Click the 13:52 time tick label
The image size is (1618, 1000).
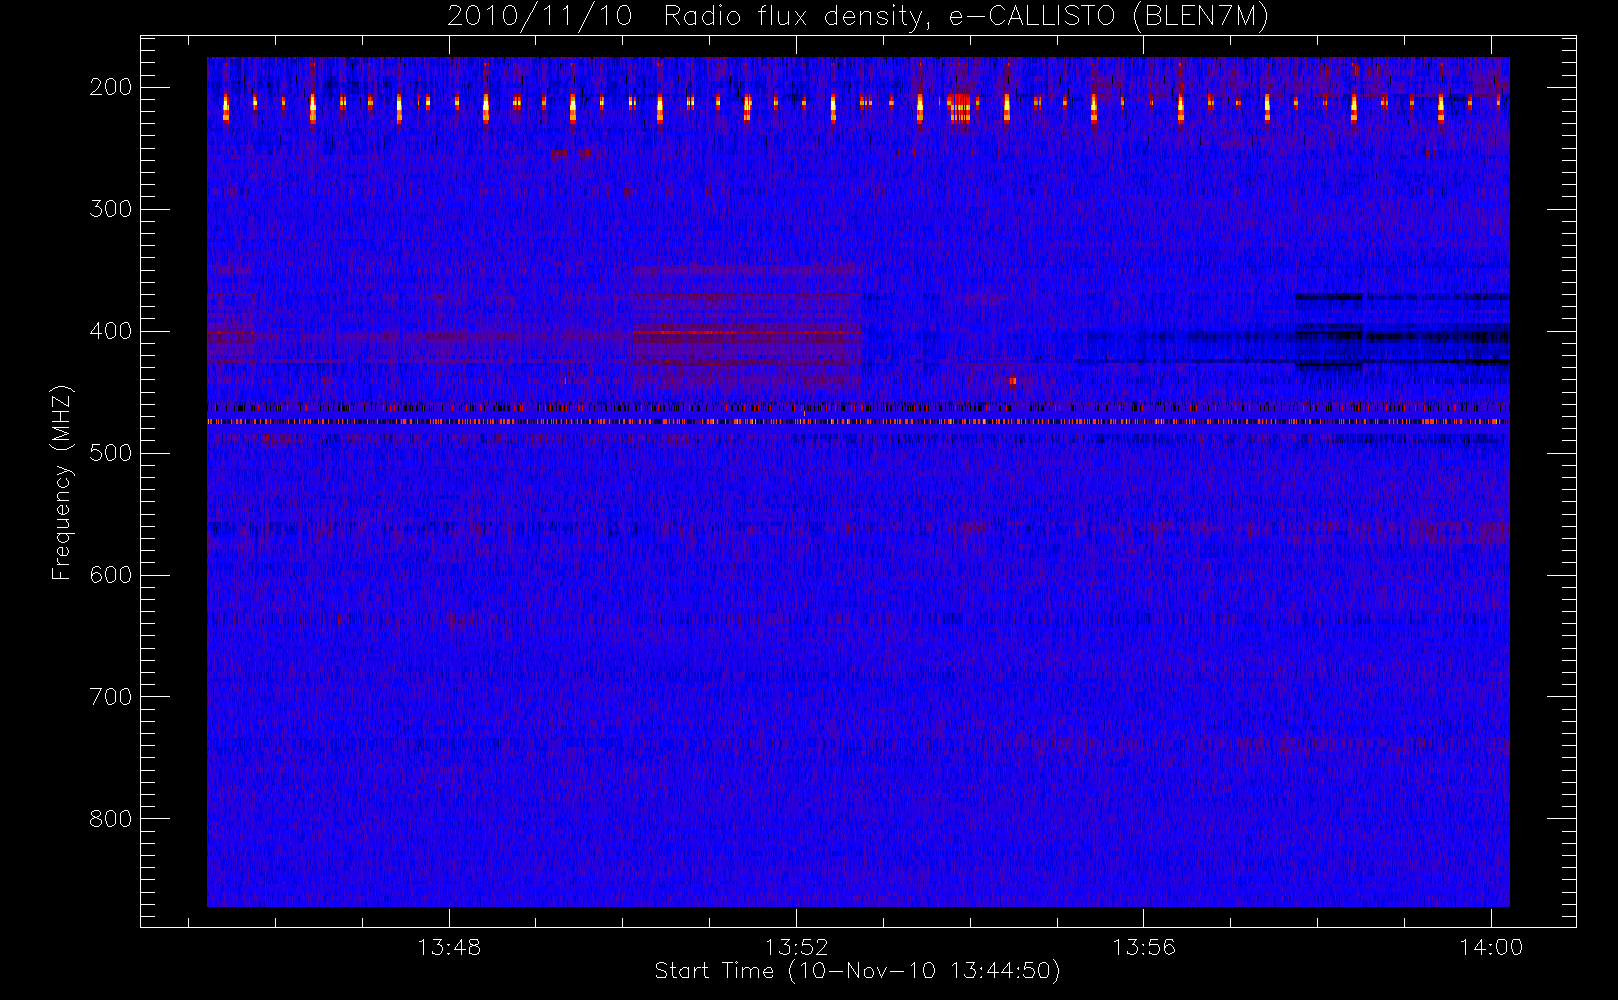(x=796, y=947)
